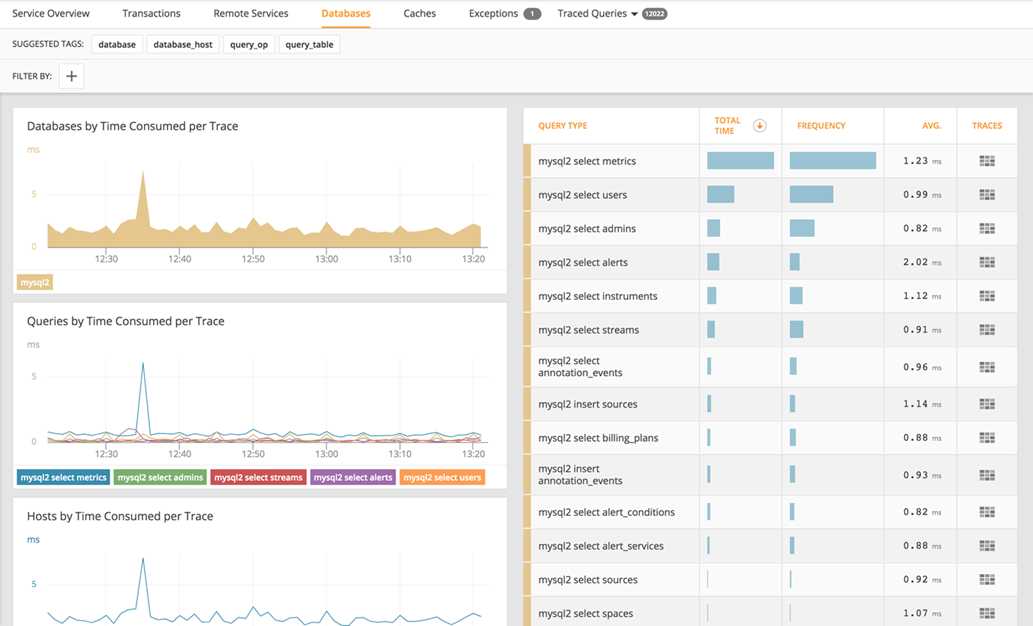
Task: Select the mysql2 select alerts row label
Action: tap(583, 262)
